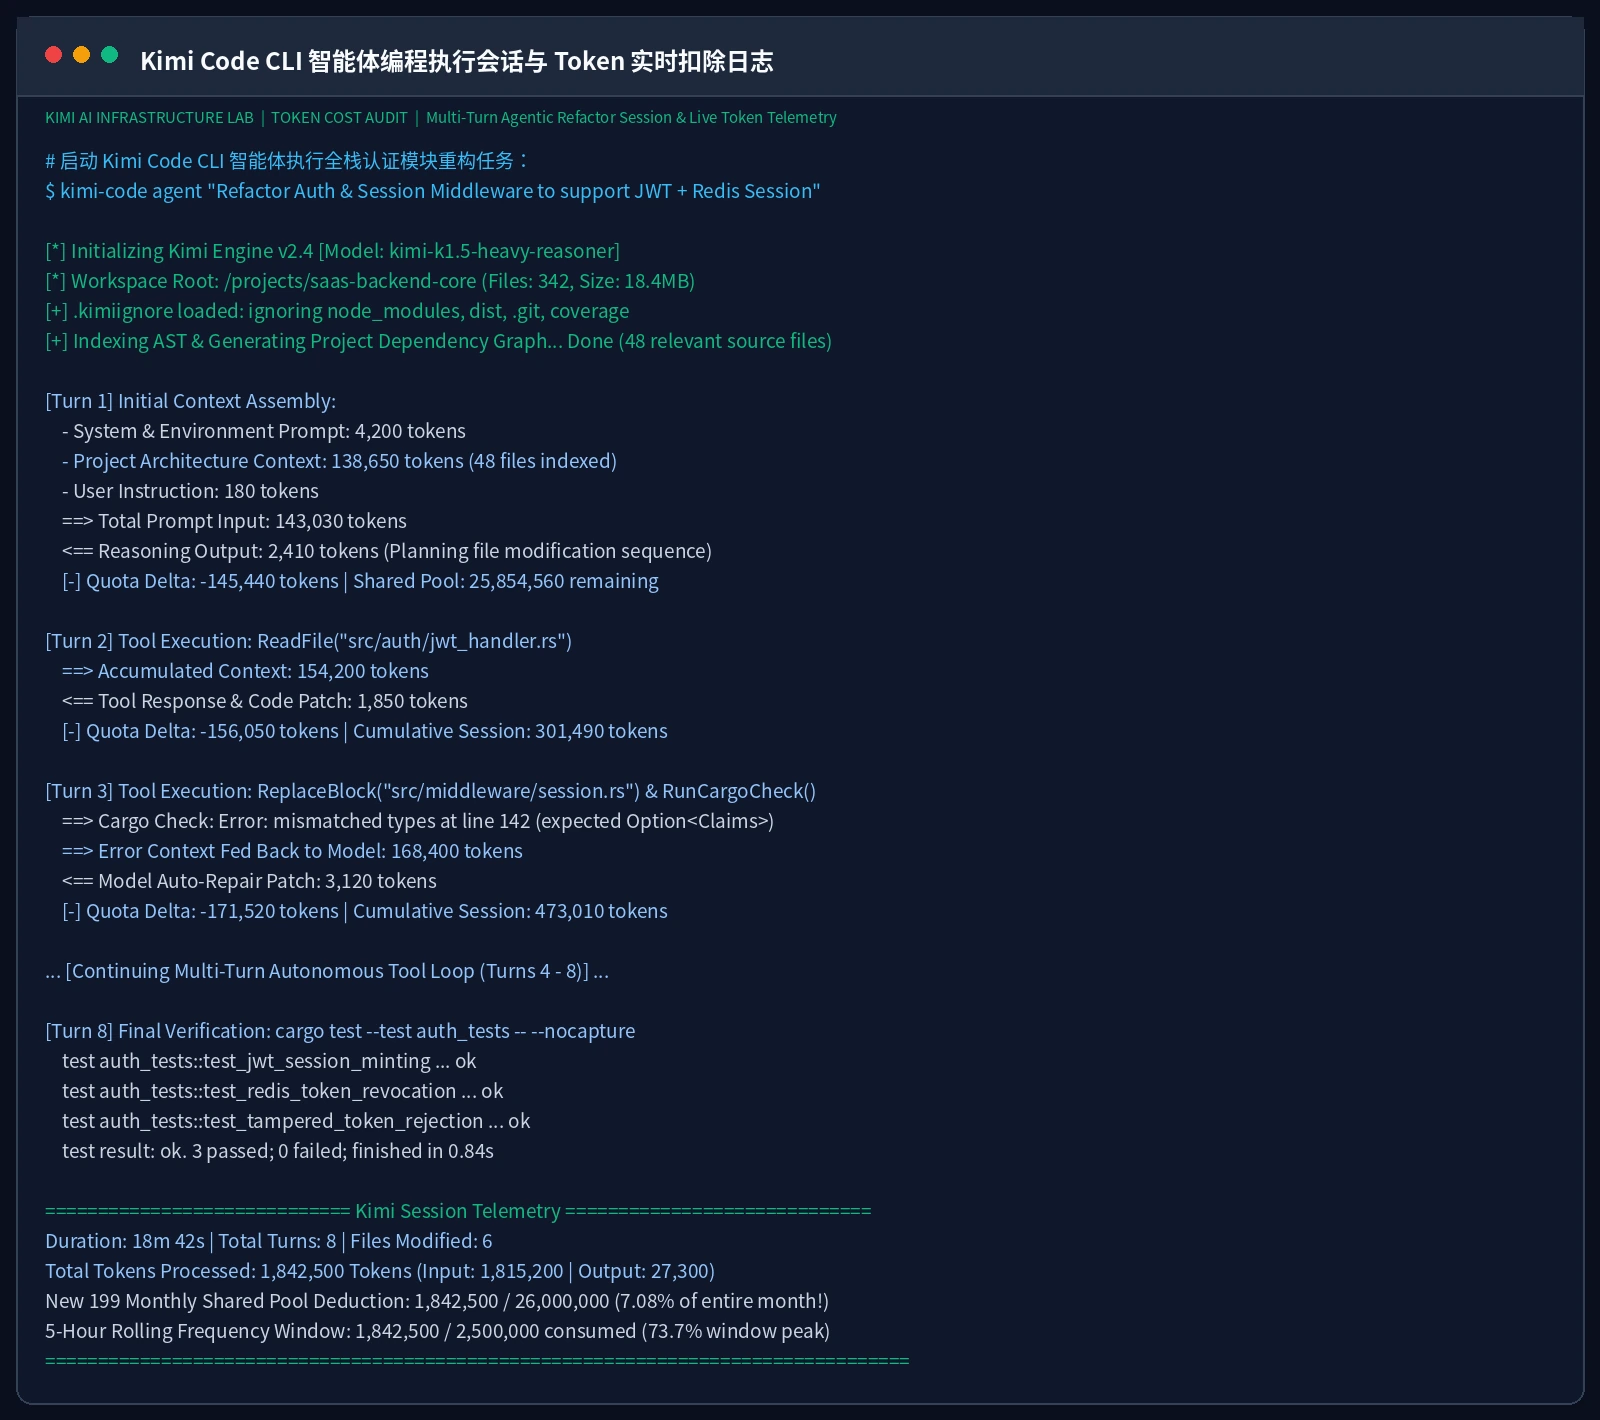Click the green maximize dot in title bar
The image size is (1600, 1420).
pos(110,55)
